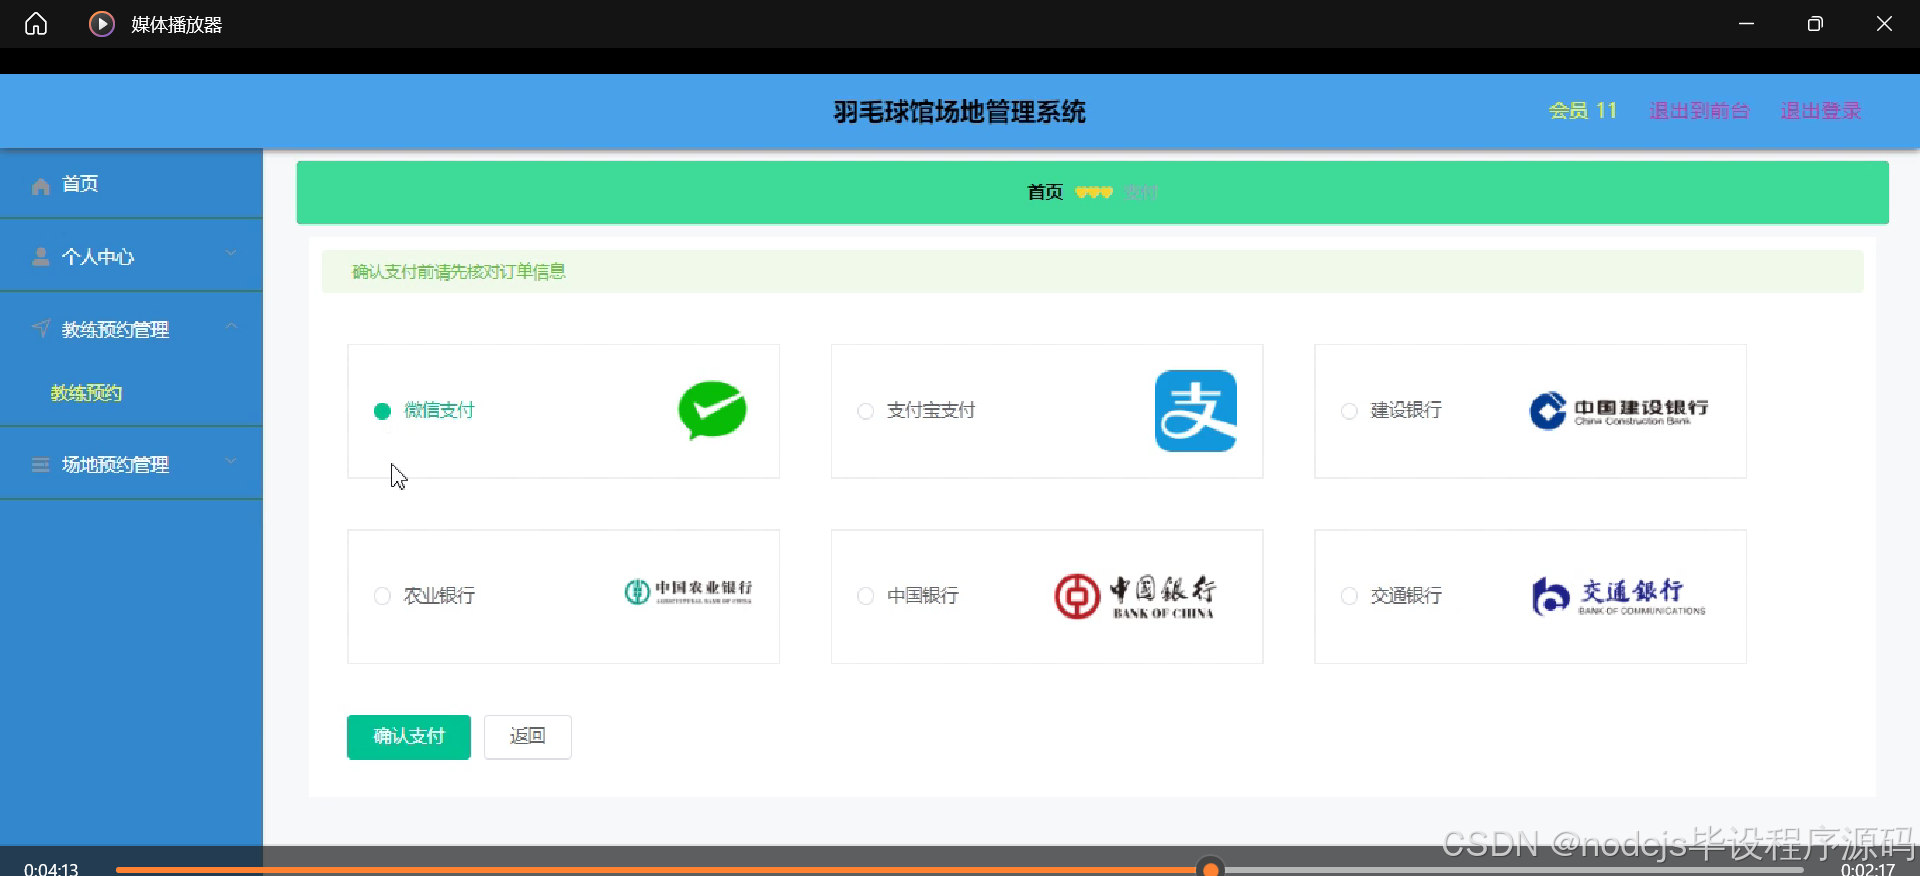1920x876 pixels.
Task: Select the 中国银行 radio button
Action: coord(866,596)
